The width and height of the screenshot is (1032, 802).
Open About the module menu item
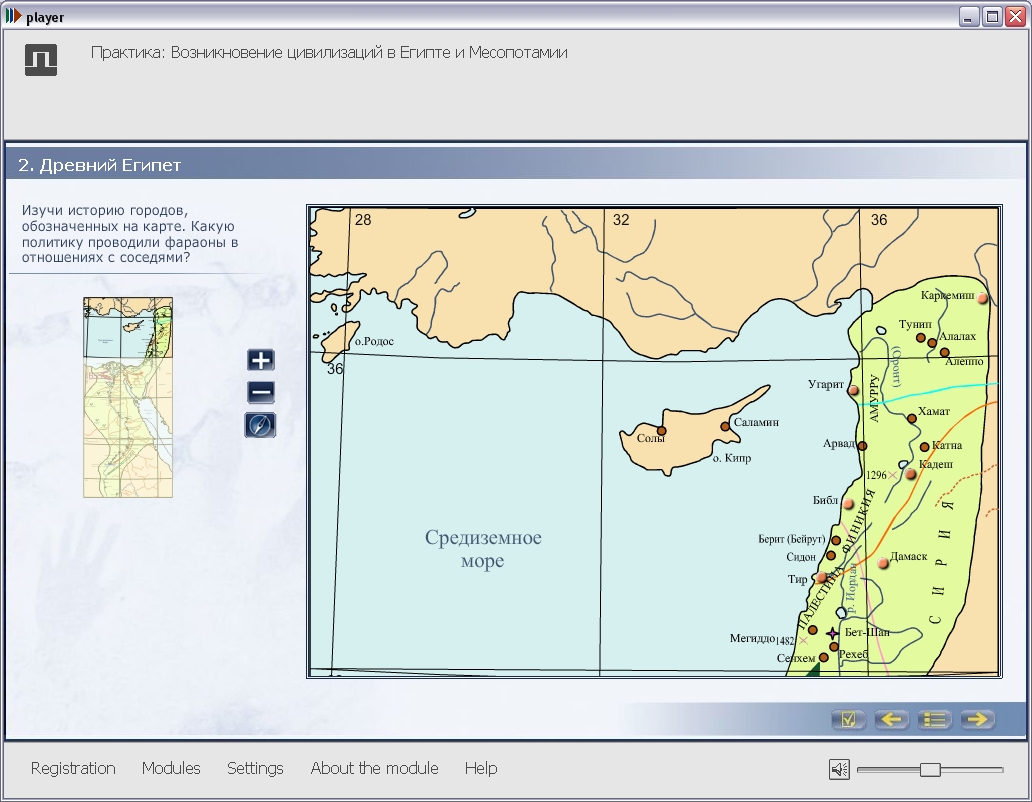tap(374, 768)
